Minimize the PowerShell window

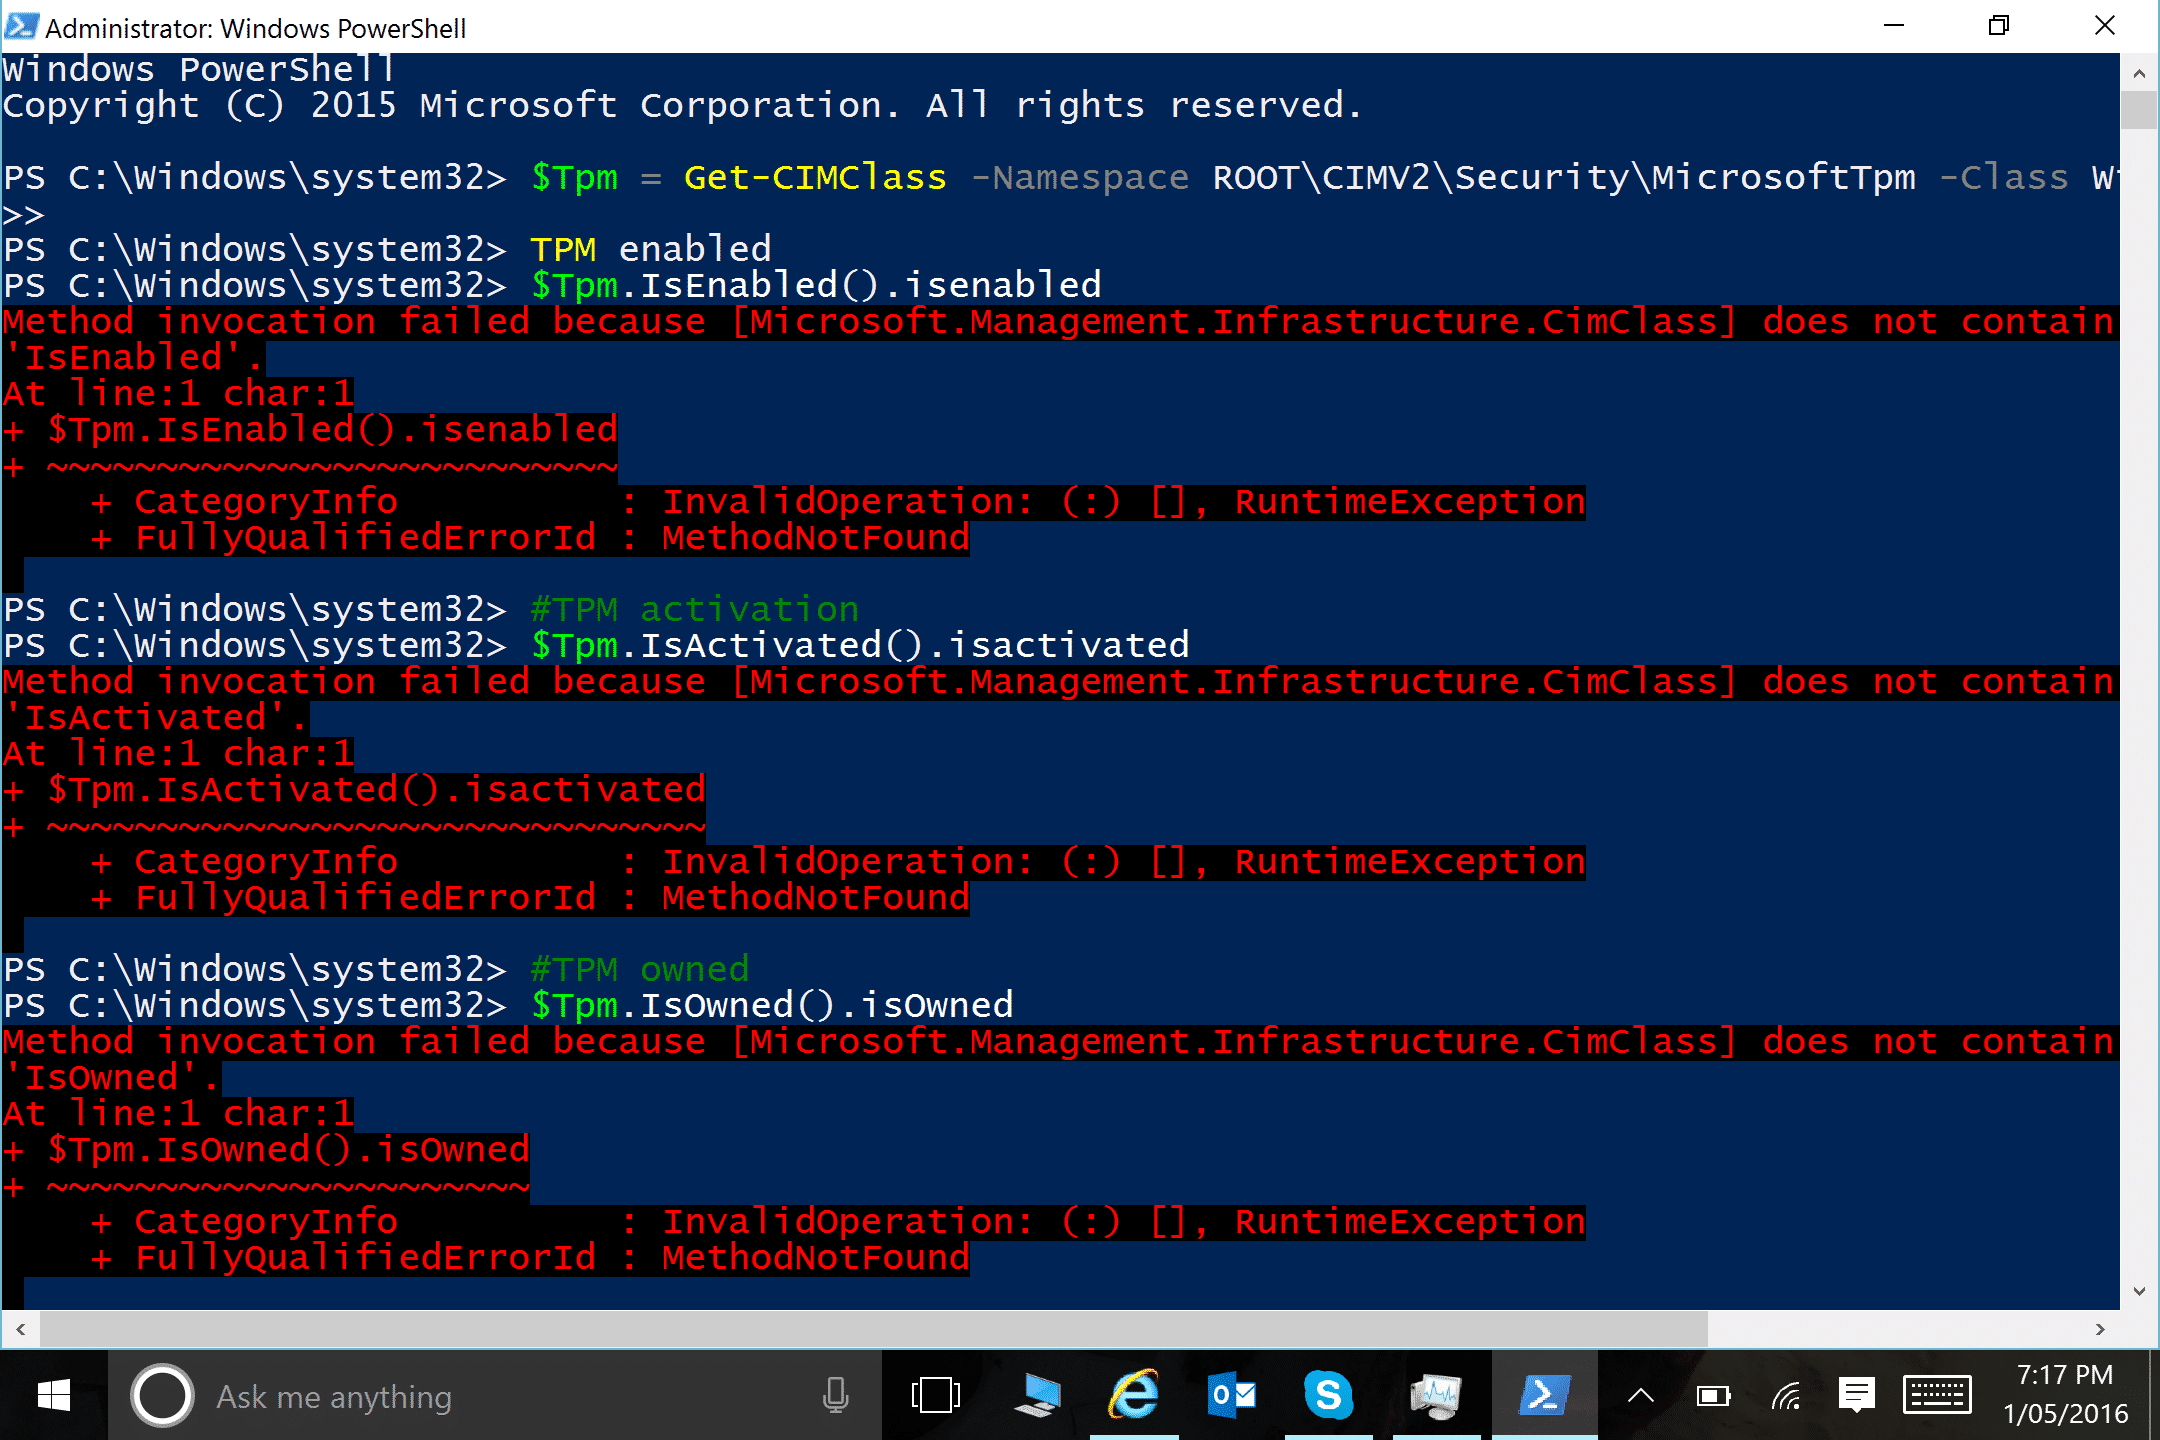[1894, 26]
